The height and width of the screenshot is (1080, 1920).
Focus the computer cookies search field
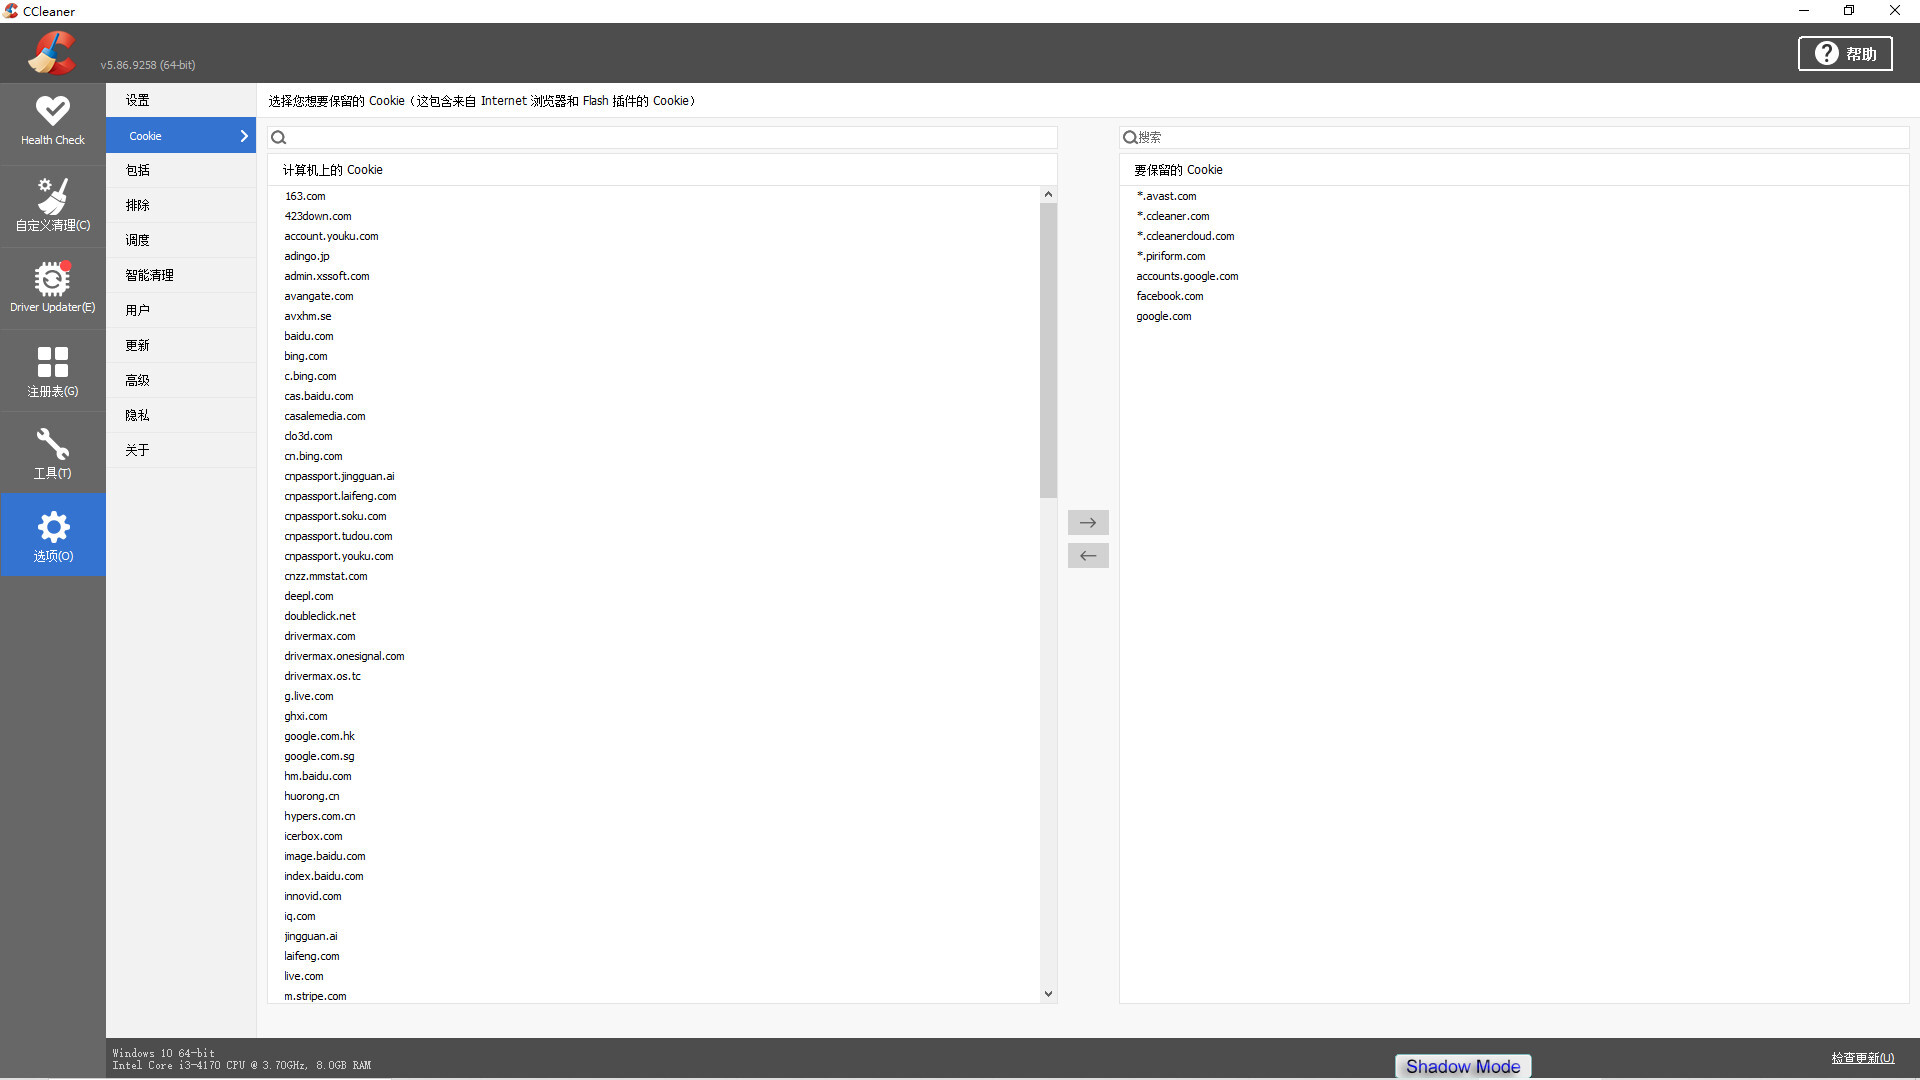click(x=662, y=138)
